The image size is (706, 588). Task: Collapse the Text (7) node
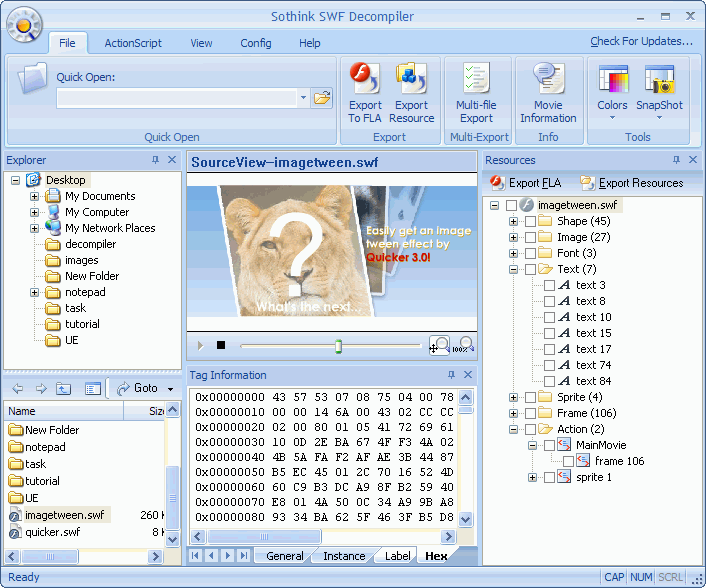coord(513,269)
